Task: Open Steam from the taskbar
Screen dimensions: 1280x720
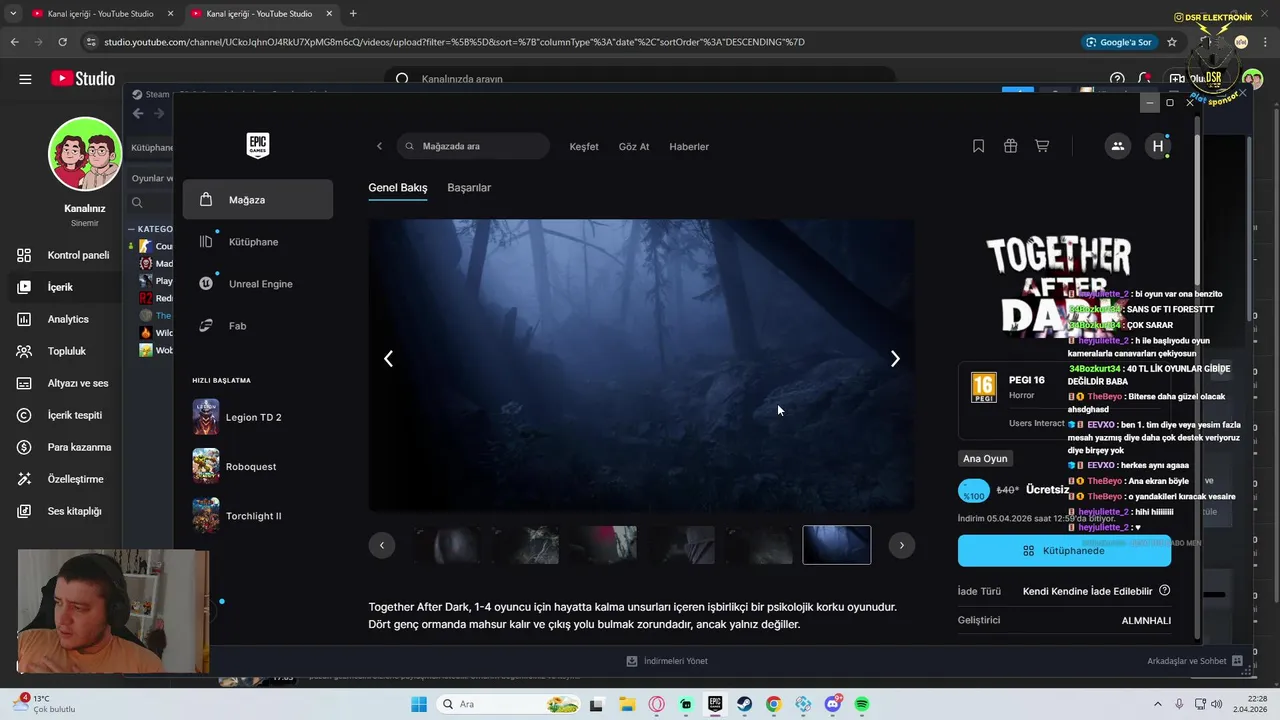Action: [x=744, y=704]
